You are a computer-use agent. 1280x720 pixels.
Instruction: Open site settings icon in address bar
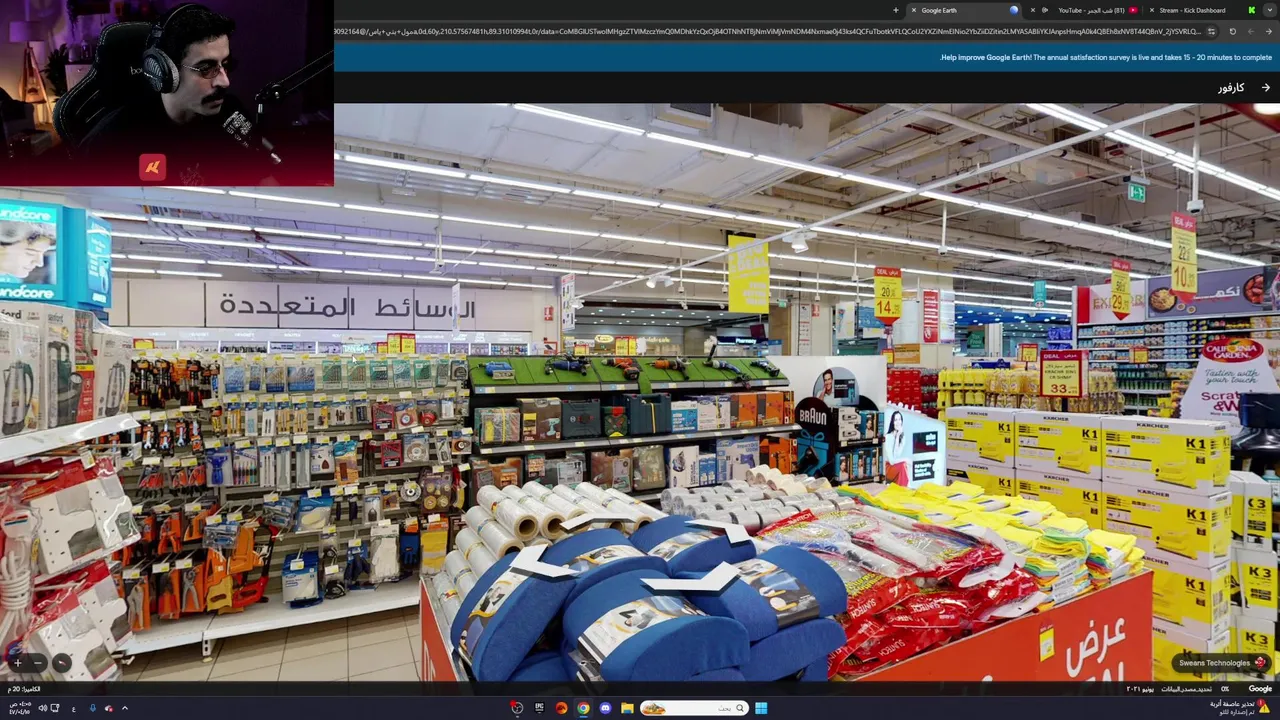(x=1211, y=31)
